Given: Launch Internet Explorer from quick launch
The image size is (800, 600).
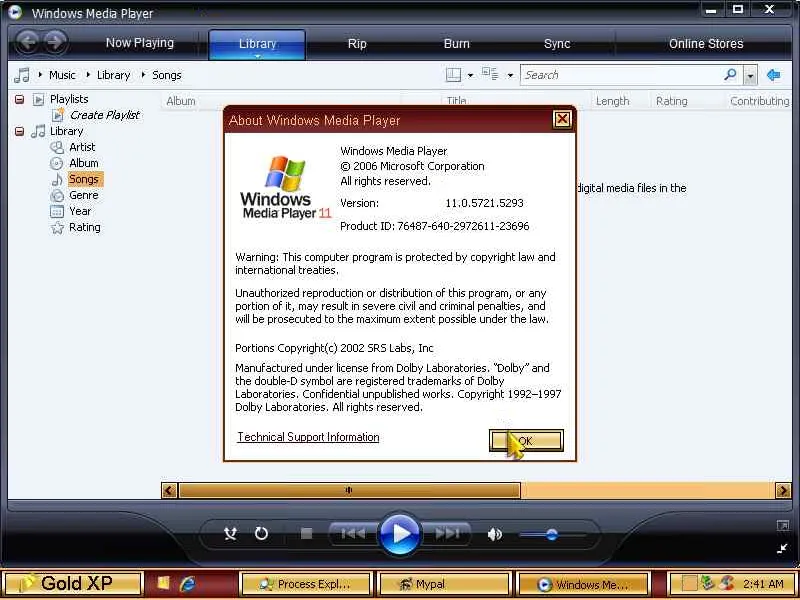Looking at the screenshot, I should pos(188,584).
